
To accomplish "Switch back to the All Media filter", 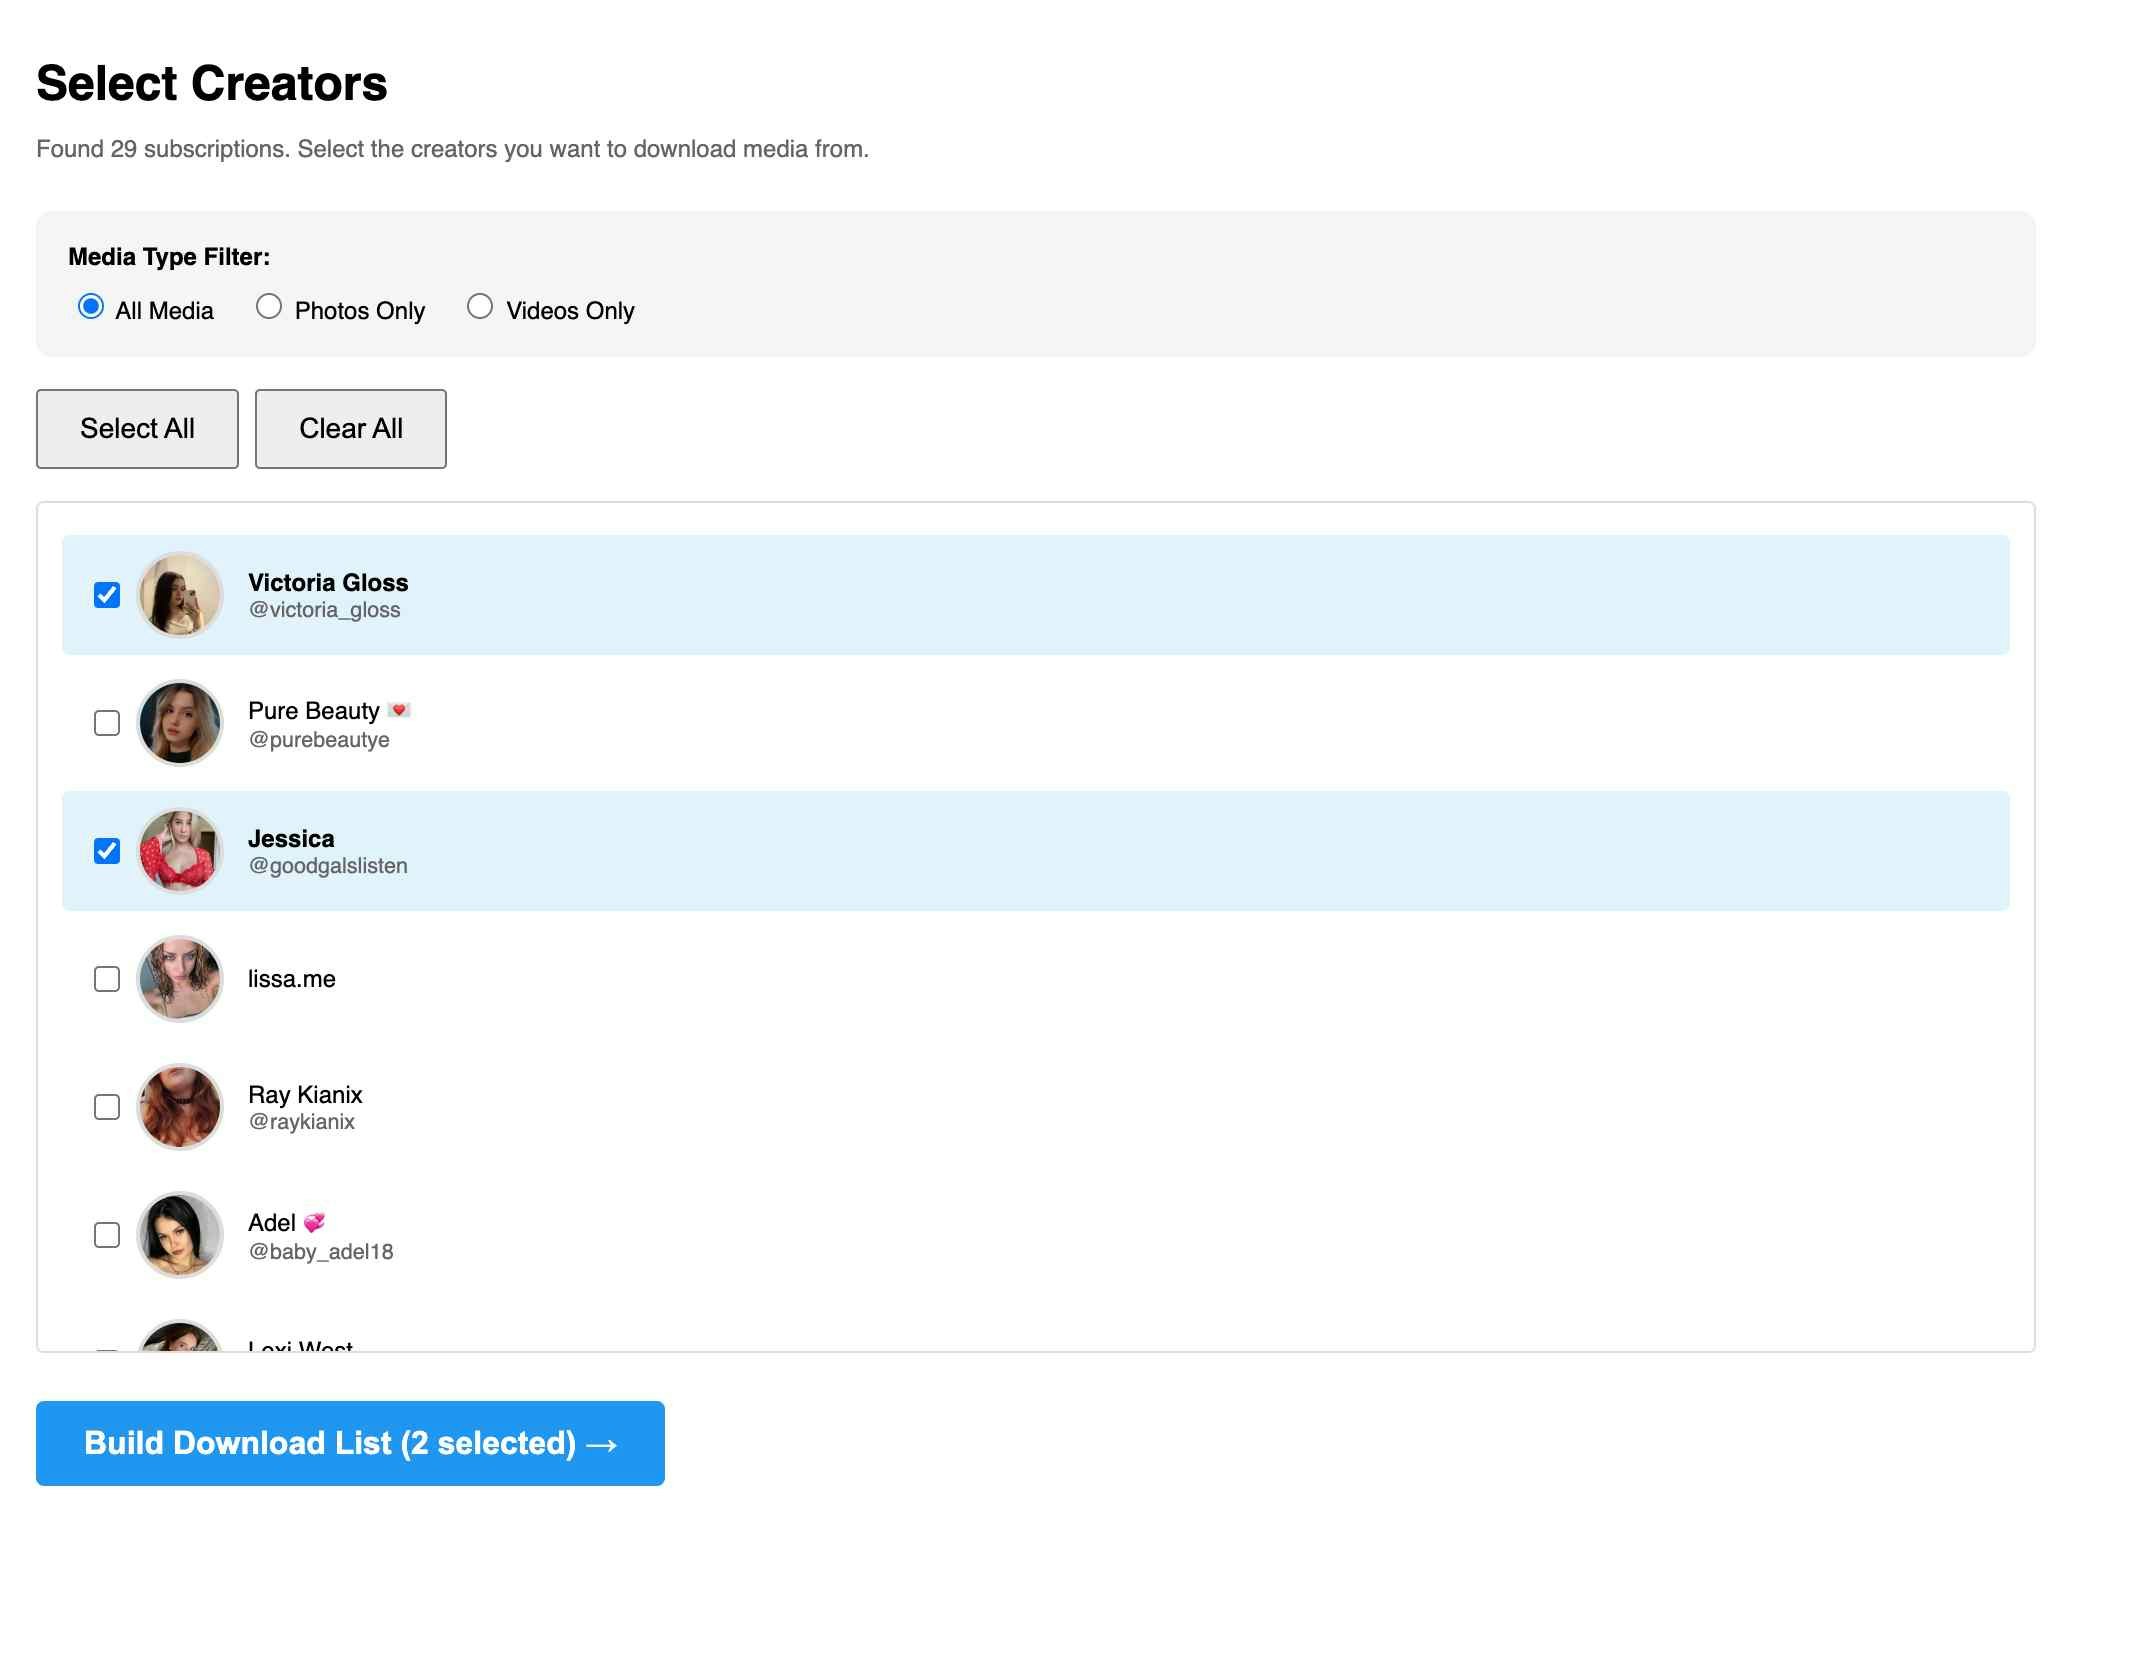I will (x=91, y=306).
